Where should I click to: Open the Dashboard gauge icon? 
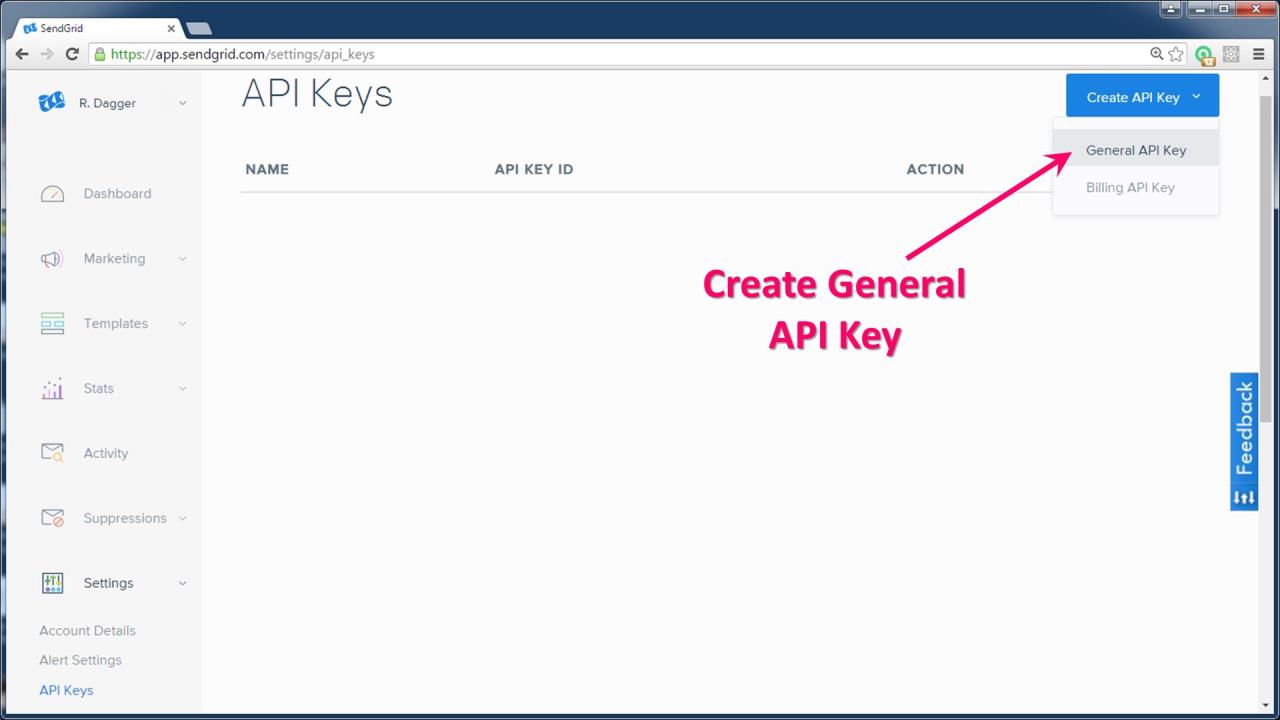52,194
